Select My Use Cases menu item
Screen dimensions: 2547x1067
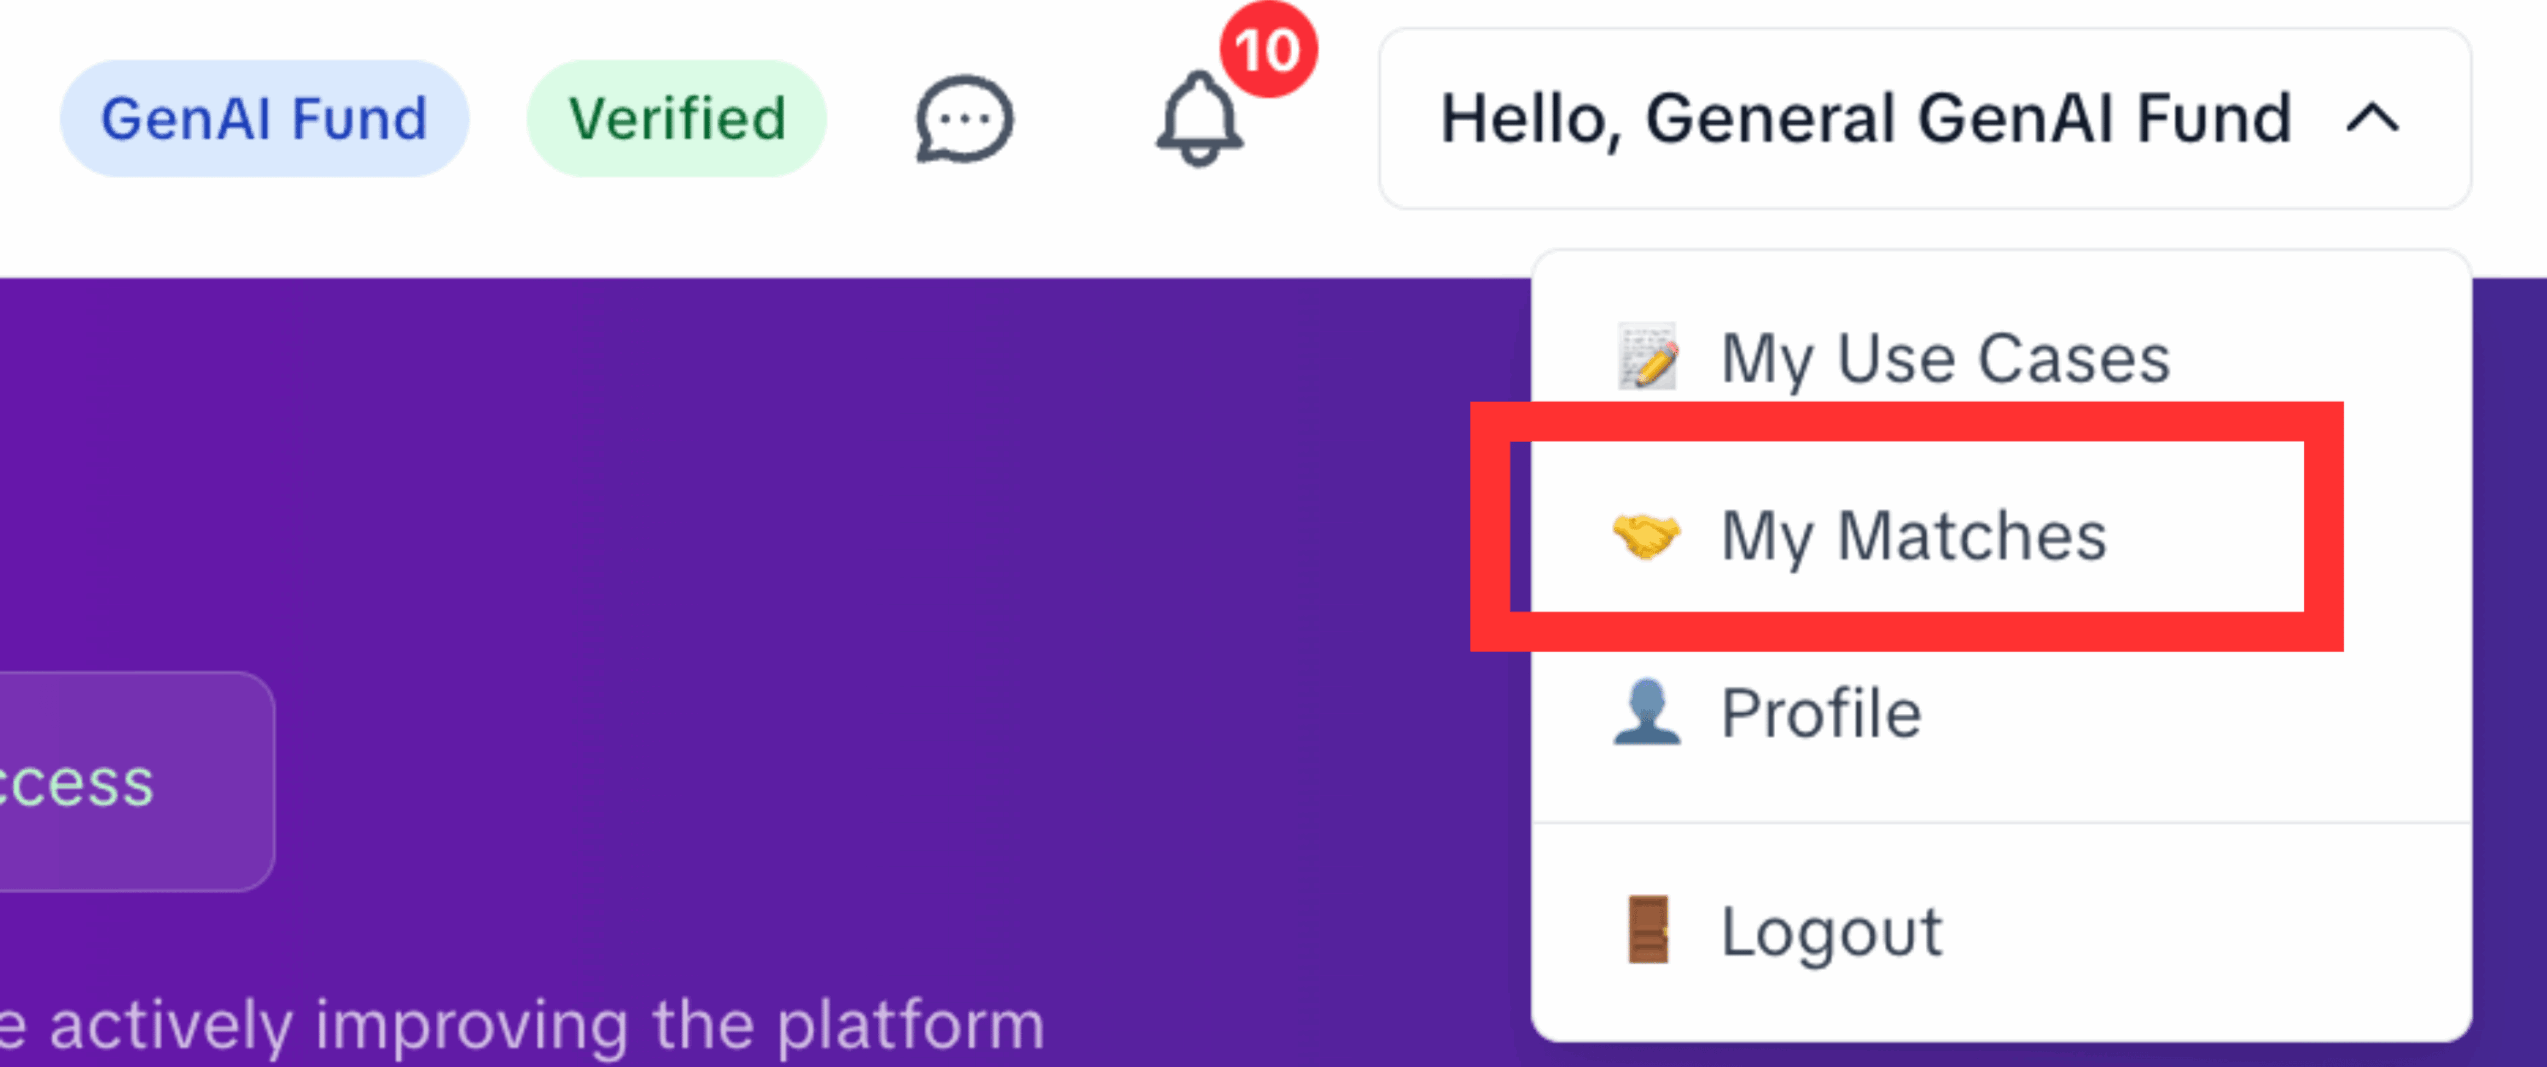click(2001, 357)
